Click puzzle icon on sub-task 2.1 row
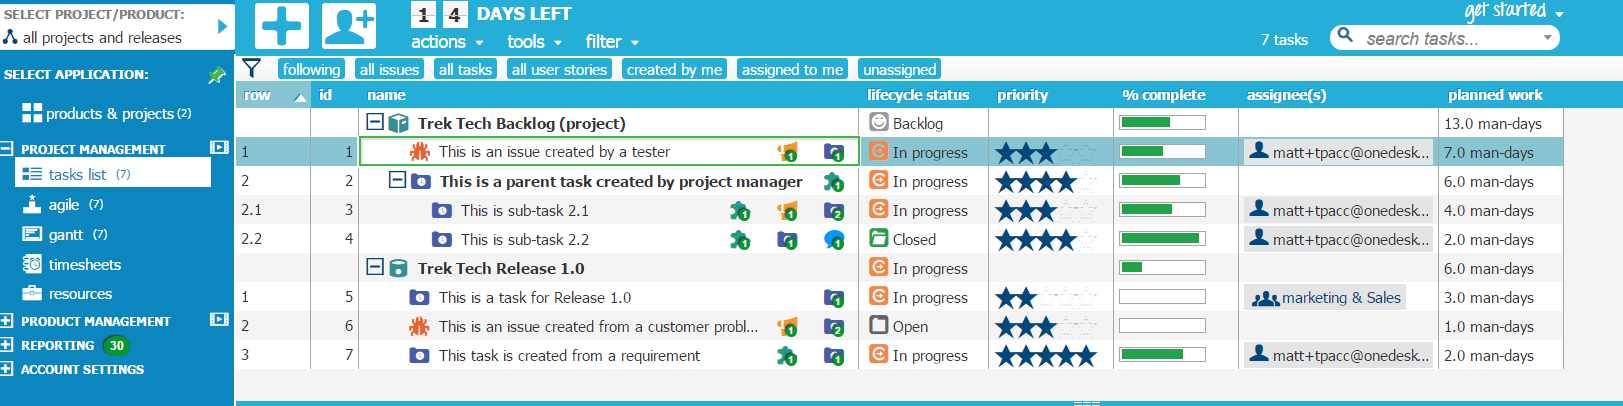Image resolution: width=1623 pixels, height=406 pixels. [x=740, y=211]
